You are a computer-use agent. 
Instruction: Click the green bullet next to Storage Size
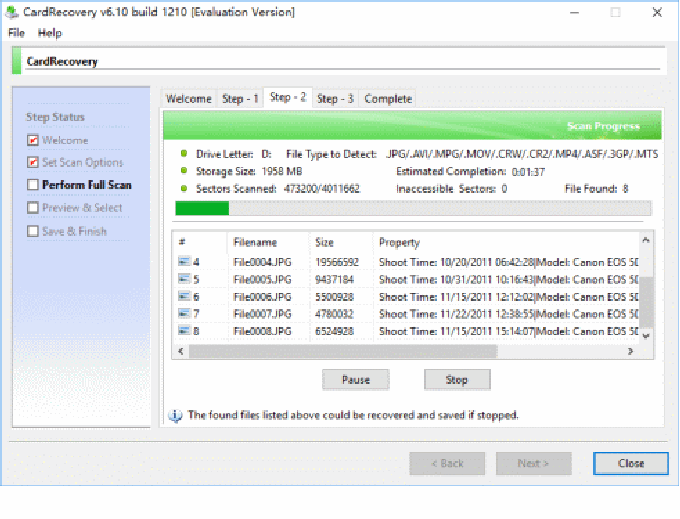click(x=184, y=170)
